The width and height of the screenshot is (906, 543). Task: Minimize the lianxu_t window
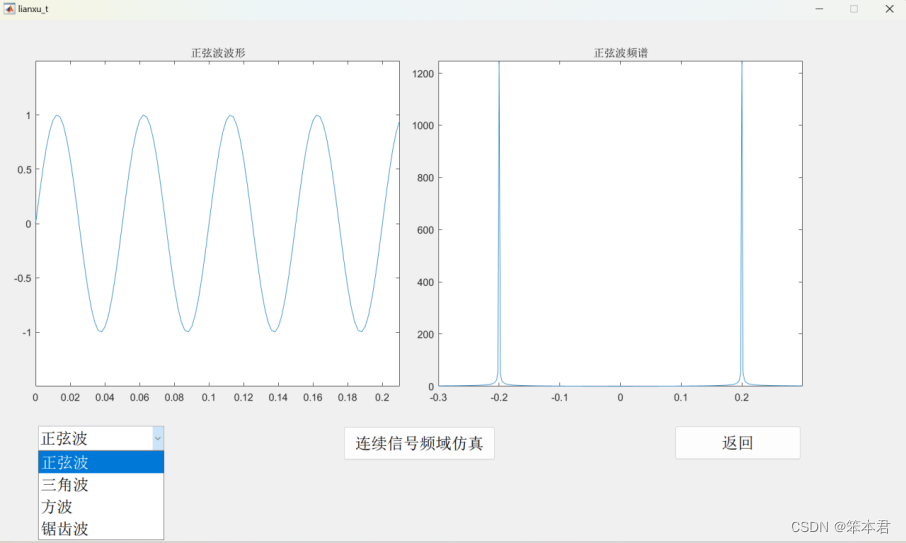[x=819, y=9]
